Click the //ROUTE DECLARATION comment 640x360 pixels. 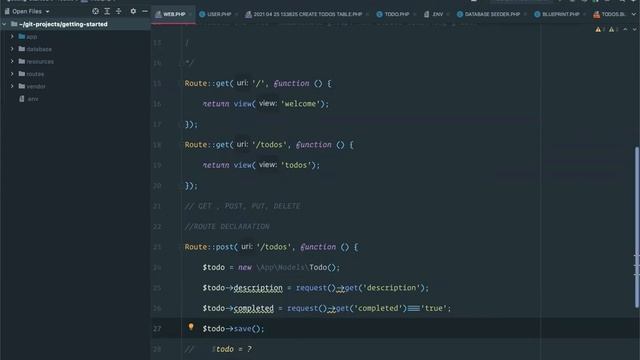[227, 227]
